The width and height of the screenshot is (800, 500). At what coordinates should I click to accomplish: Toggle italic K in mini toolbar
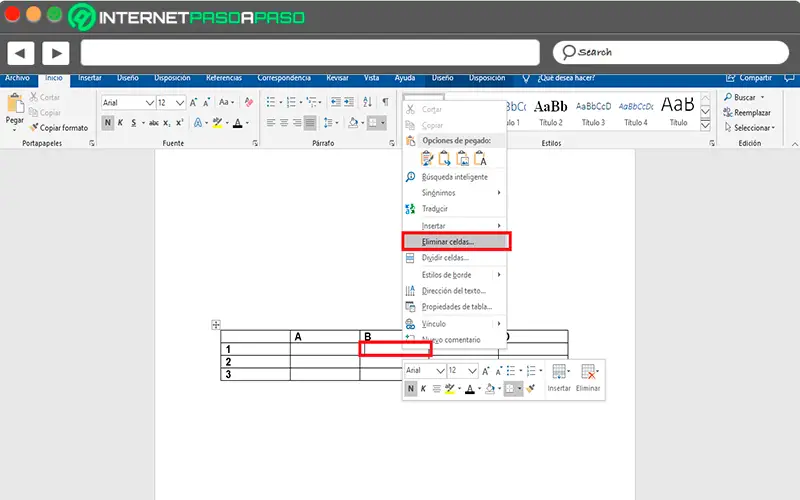[423, 389]
